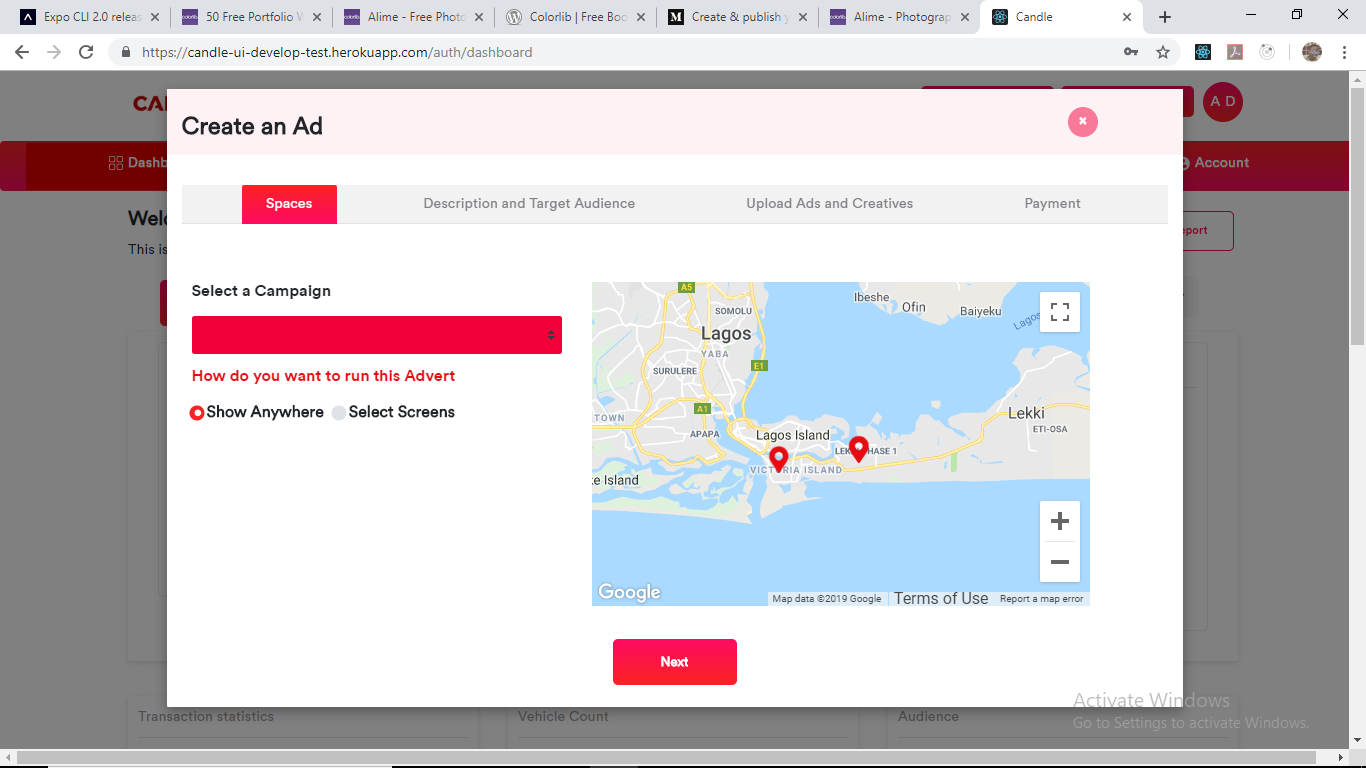This screenshot has height=768, width=1366.
Task: Reload the page in the browser
Action: pos(86,52)
